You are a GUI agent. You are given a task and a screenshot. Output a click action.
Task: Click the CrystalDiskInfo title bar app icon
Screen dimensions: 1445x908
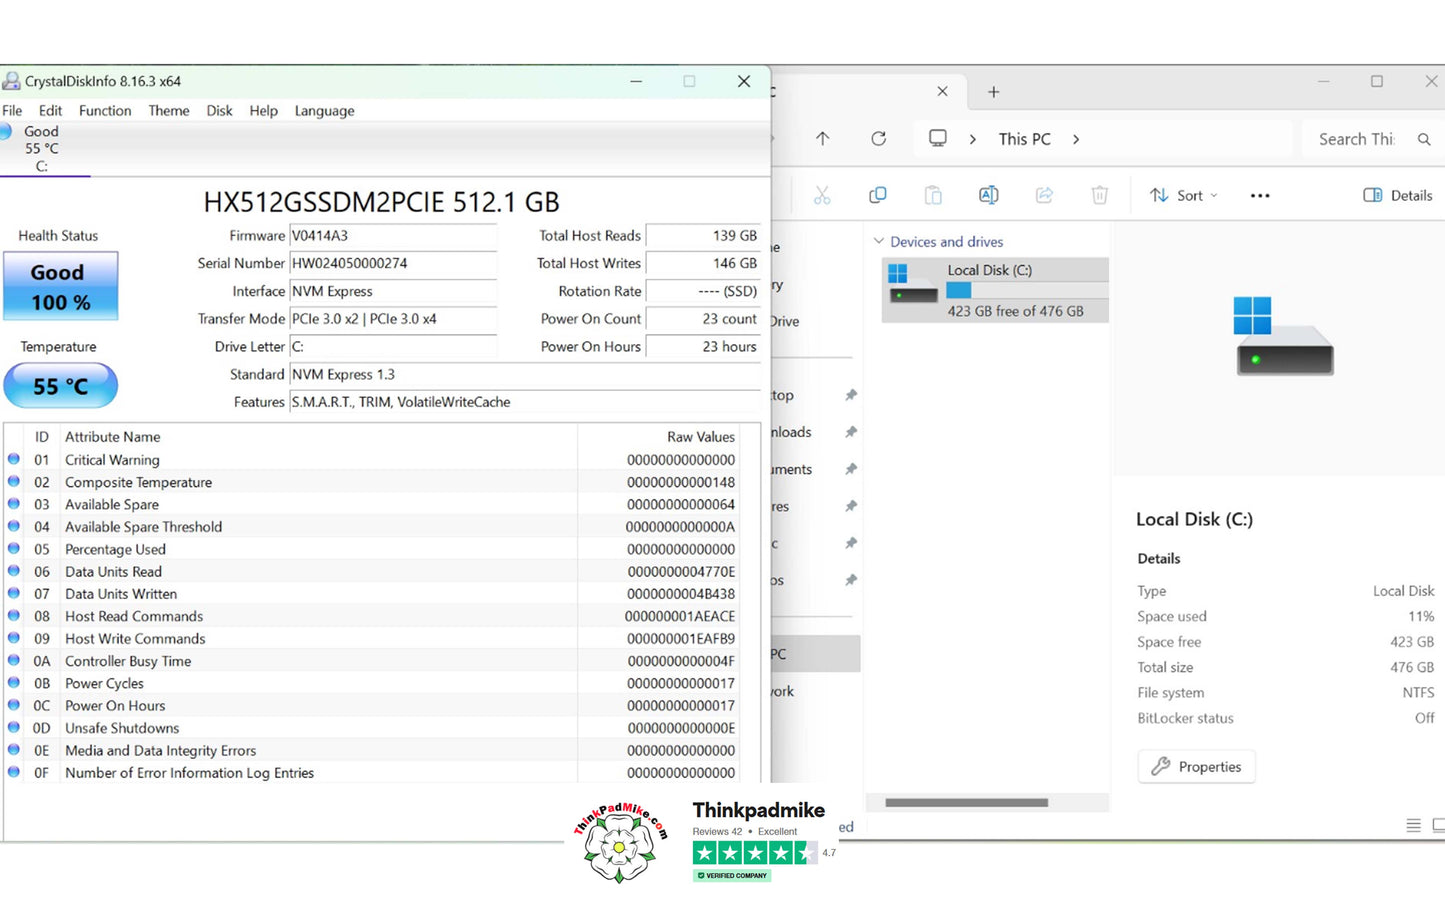[x=11, y=81]
